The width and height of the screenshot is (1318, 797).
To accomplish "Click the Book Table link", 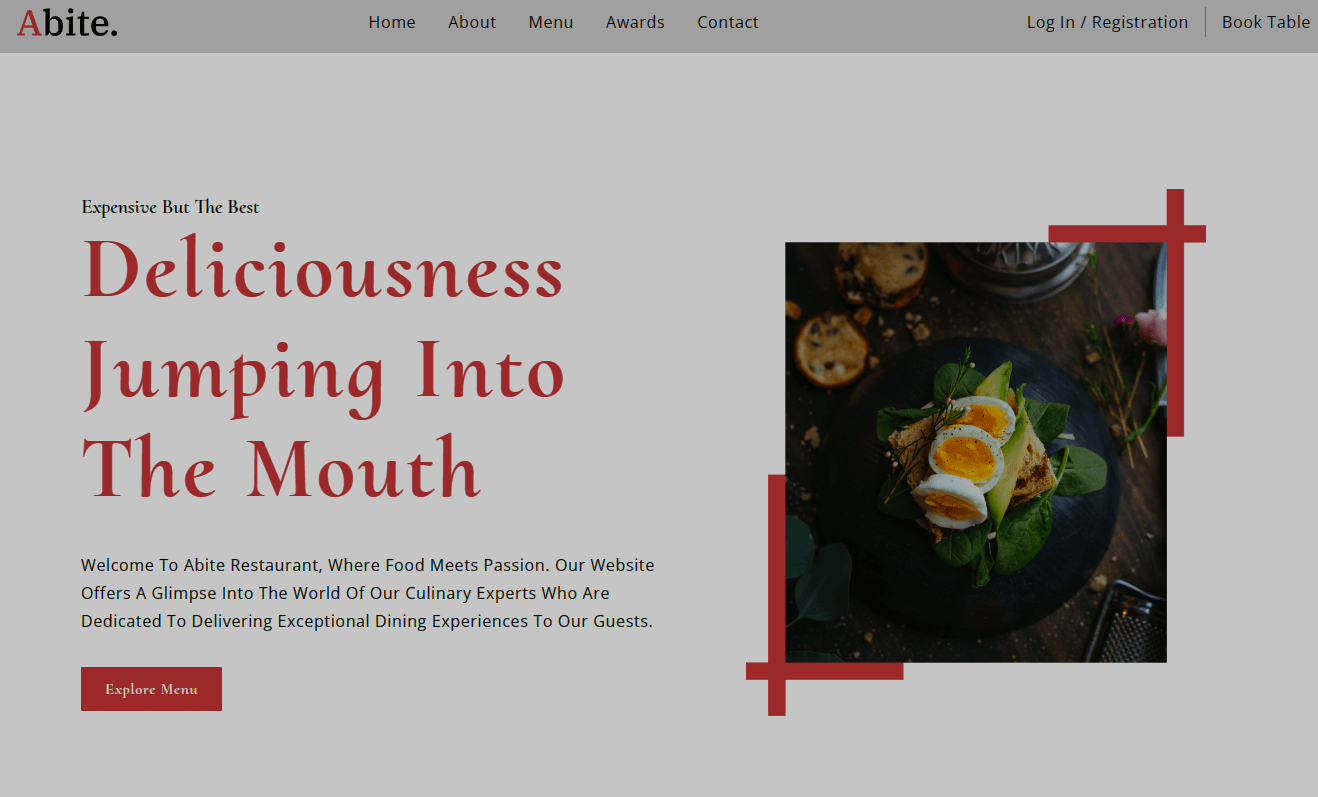I will click(x=1266, y=22).
